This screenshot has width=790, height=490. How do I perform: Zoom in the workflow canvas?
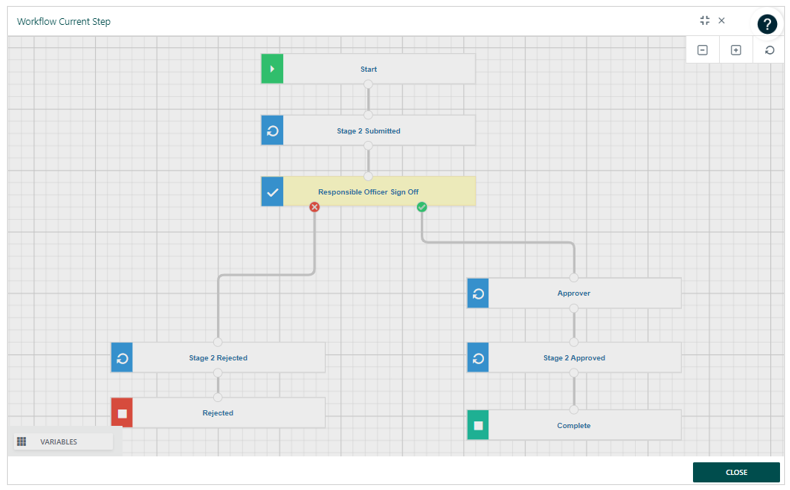[x=736, y=50]
